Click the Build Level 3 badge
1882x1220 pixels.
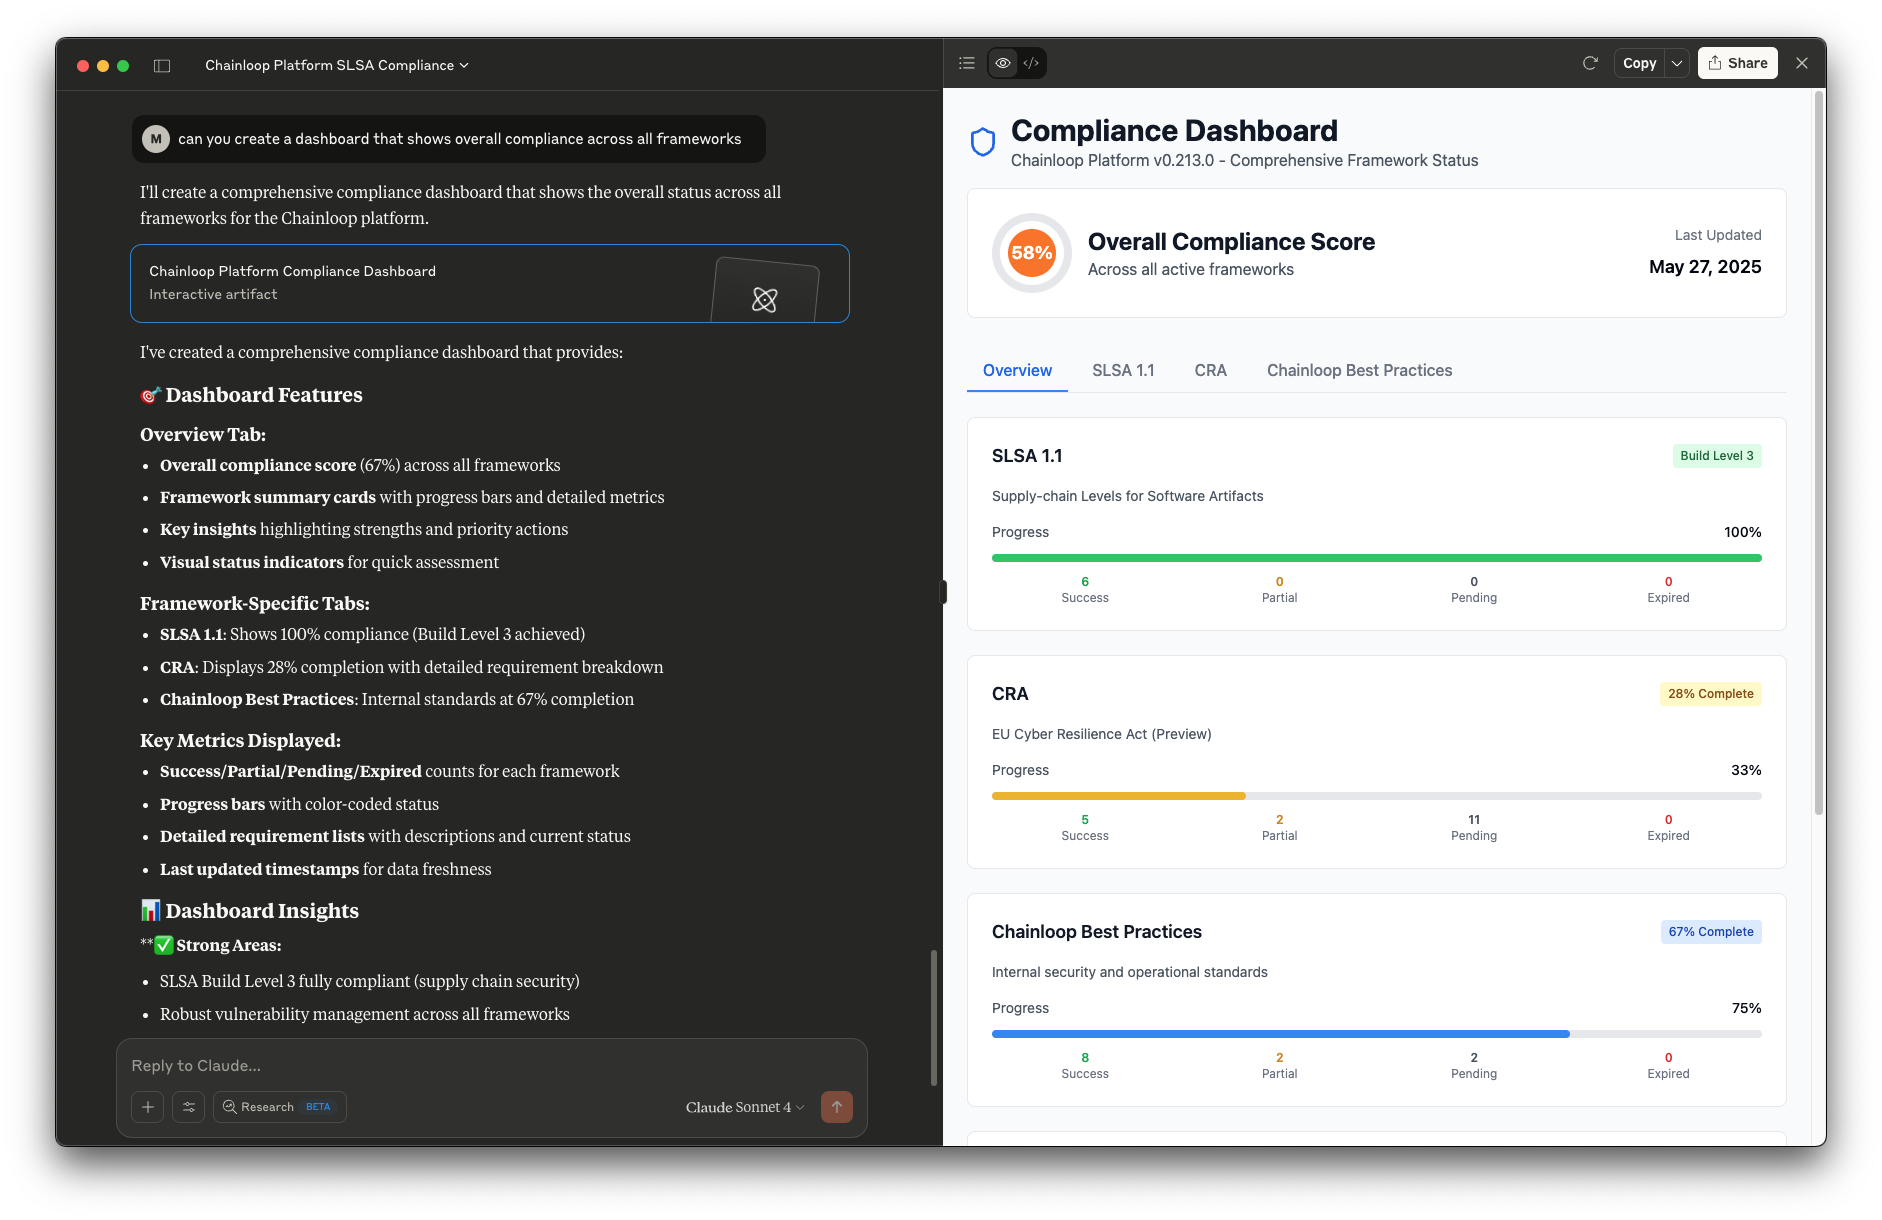[x=1716, y=456]
